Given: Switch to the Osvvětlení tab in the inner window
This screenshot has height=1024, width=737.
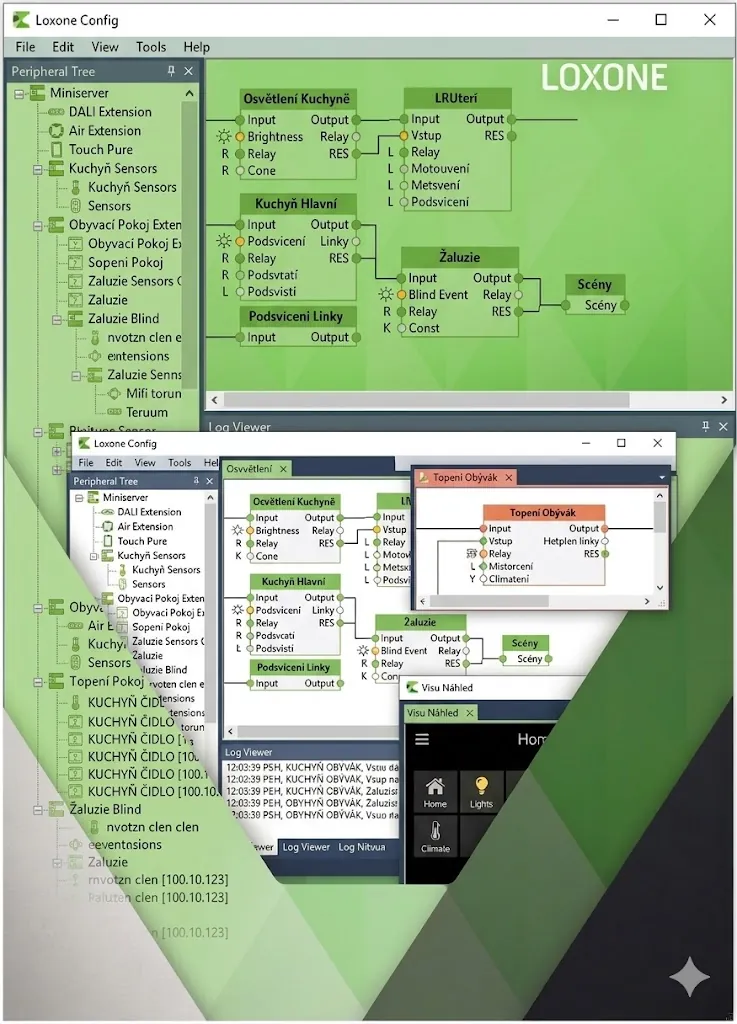Looking at the screenshot, I should pyautogui.click(x=249, y=469).
